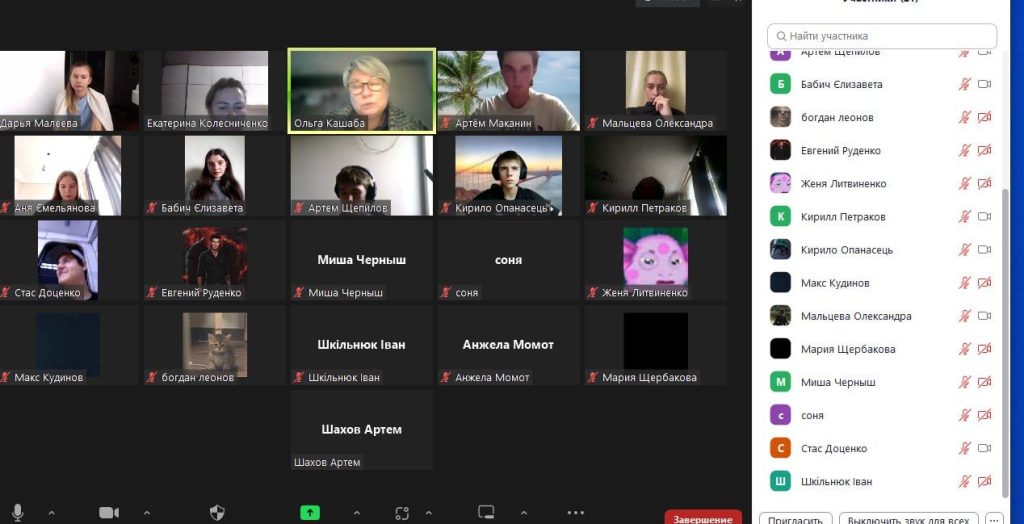
Task: Click the crossed camera icon for богдан леонов in the list
Action: [984, 118]
